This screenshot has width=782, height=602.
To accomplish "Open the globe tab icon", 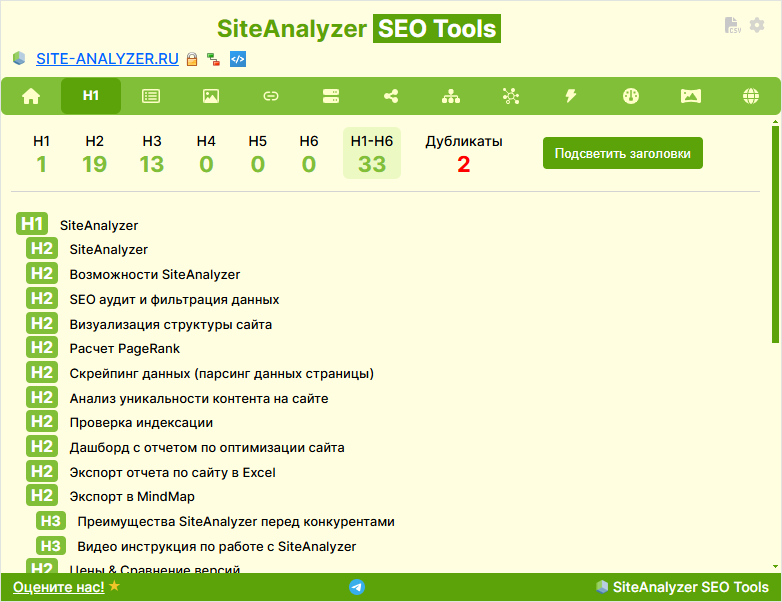I will [751, 96].
